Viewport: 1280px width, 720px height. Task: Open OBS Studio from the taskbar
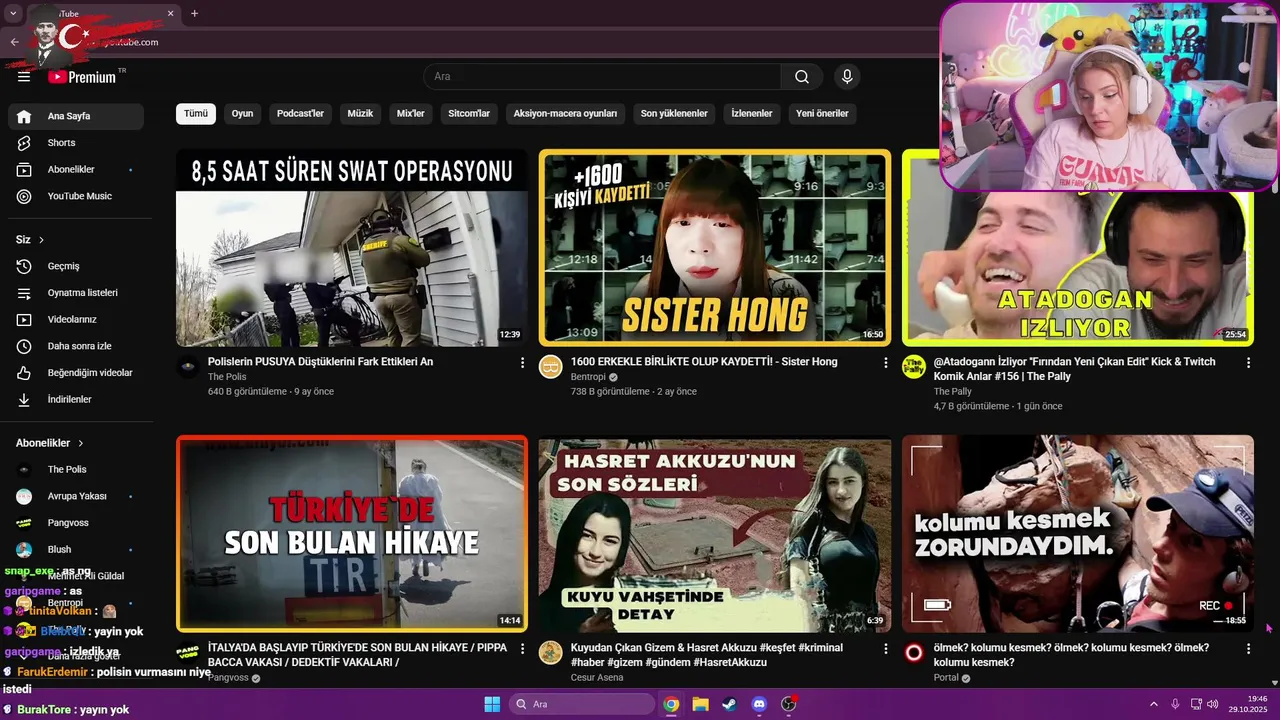[788, 704]
